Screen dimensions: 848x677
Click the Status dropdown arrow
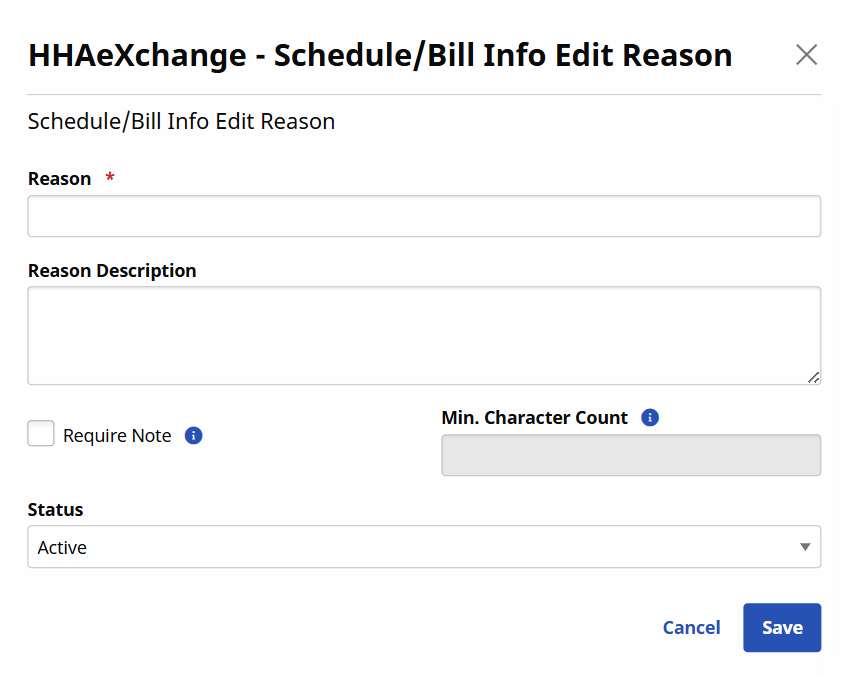click(805, 547)
